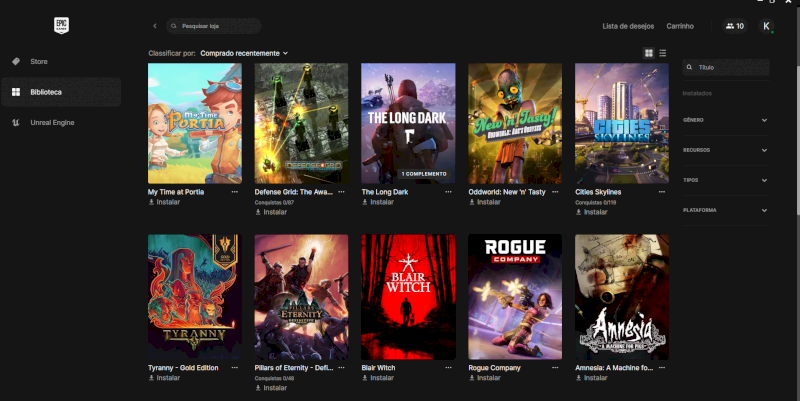The height and width of the screenshot is (401, 800).
Task: Install Amnesia: A Machine for Pigs
Action: pos(591,378)
